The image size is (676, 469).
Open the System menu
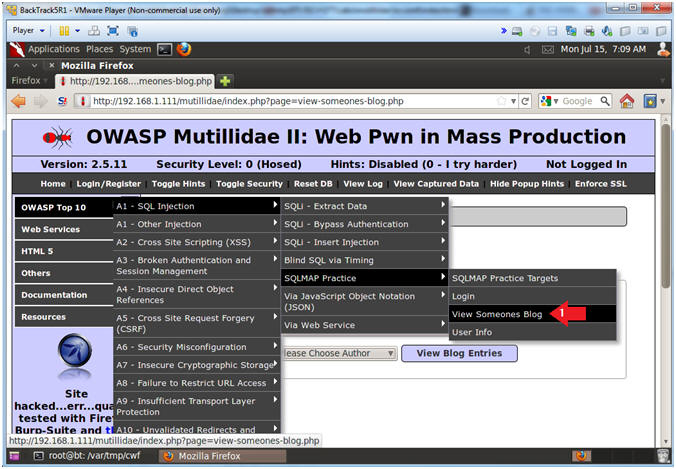[x=135, y=49]
